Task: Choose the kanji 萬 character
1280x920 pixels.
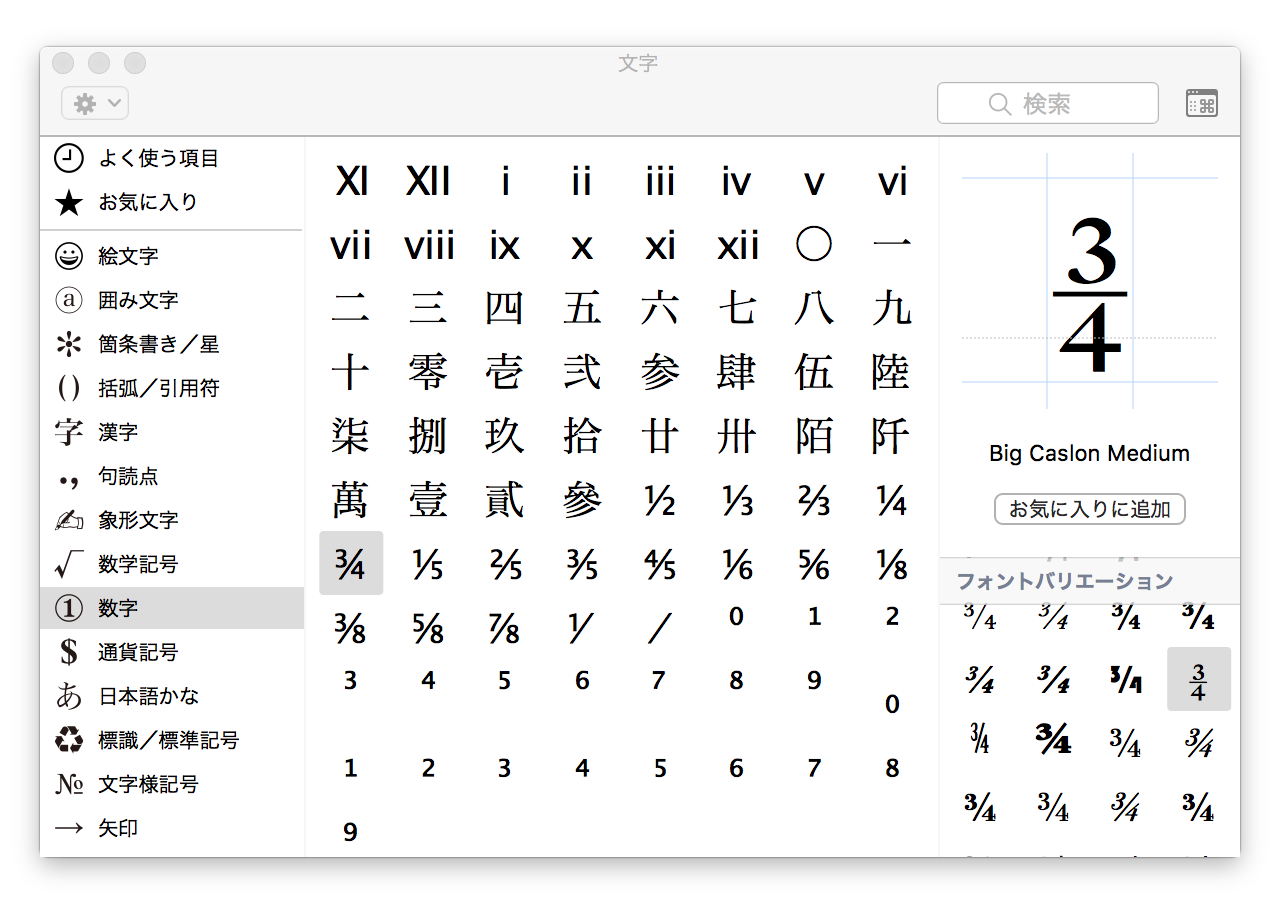Action: coord(351,500)
